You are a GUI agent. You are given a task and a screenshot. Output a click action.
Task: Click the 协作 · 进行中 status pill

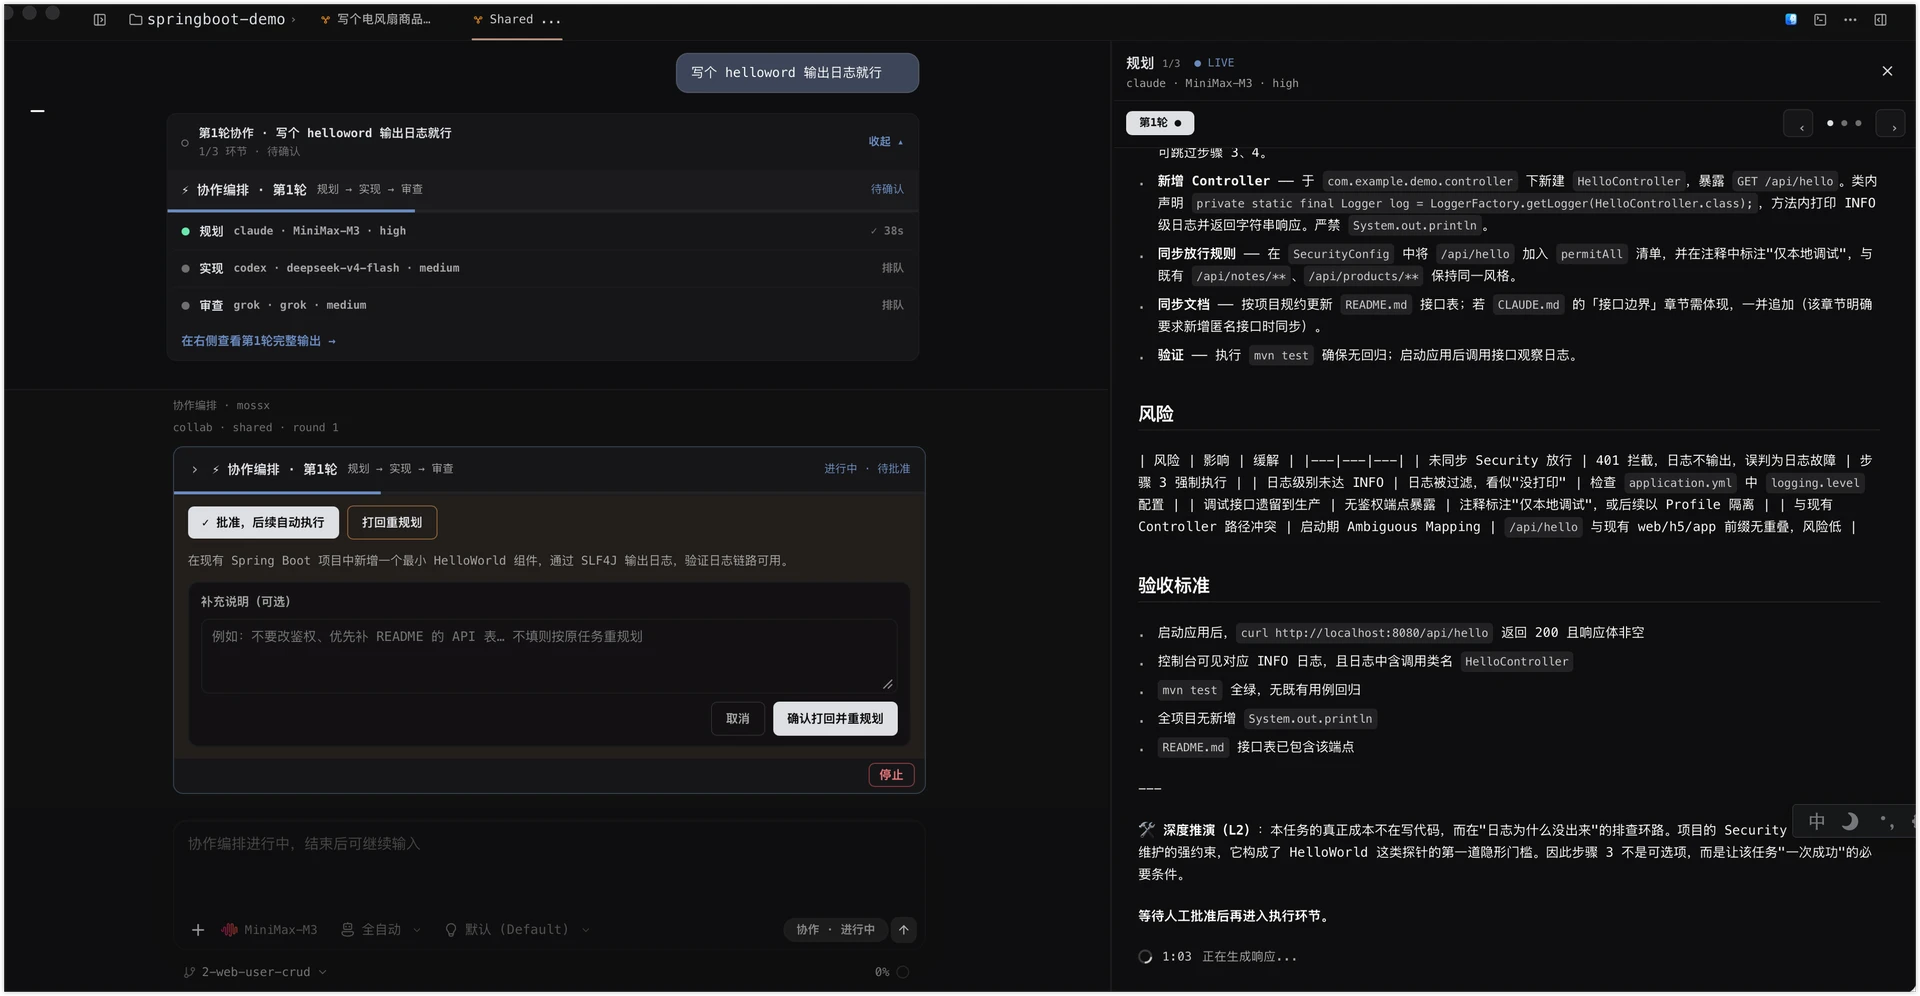click(x=835, y=930)
